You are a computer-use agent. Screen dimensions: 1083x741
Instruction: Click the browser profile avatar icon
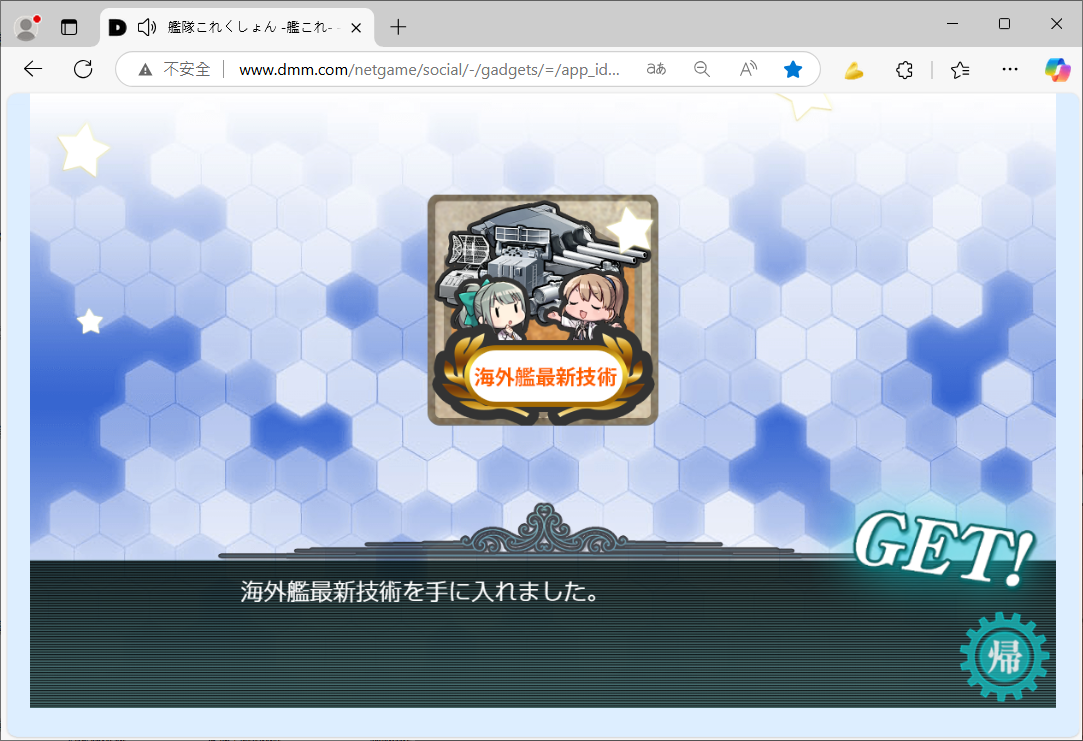(27, 28)
